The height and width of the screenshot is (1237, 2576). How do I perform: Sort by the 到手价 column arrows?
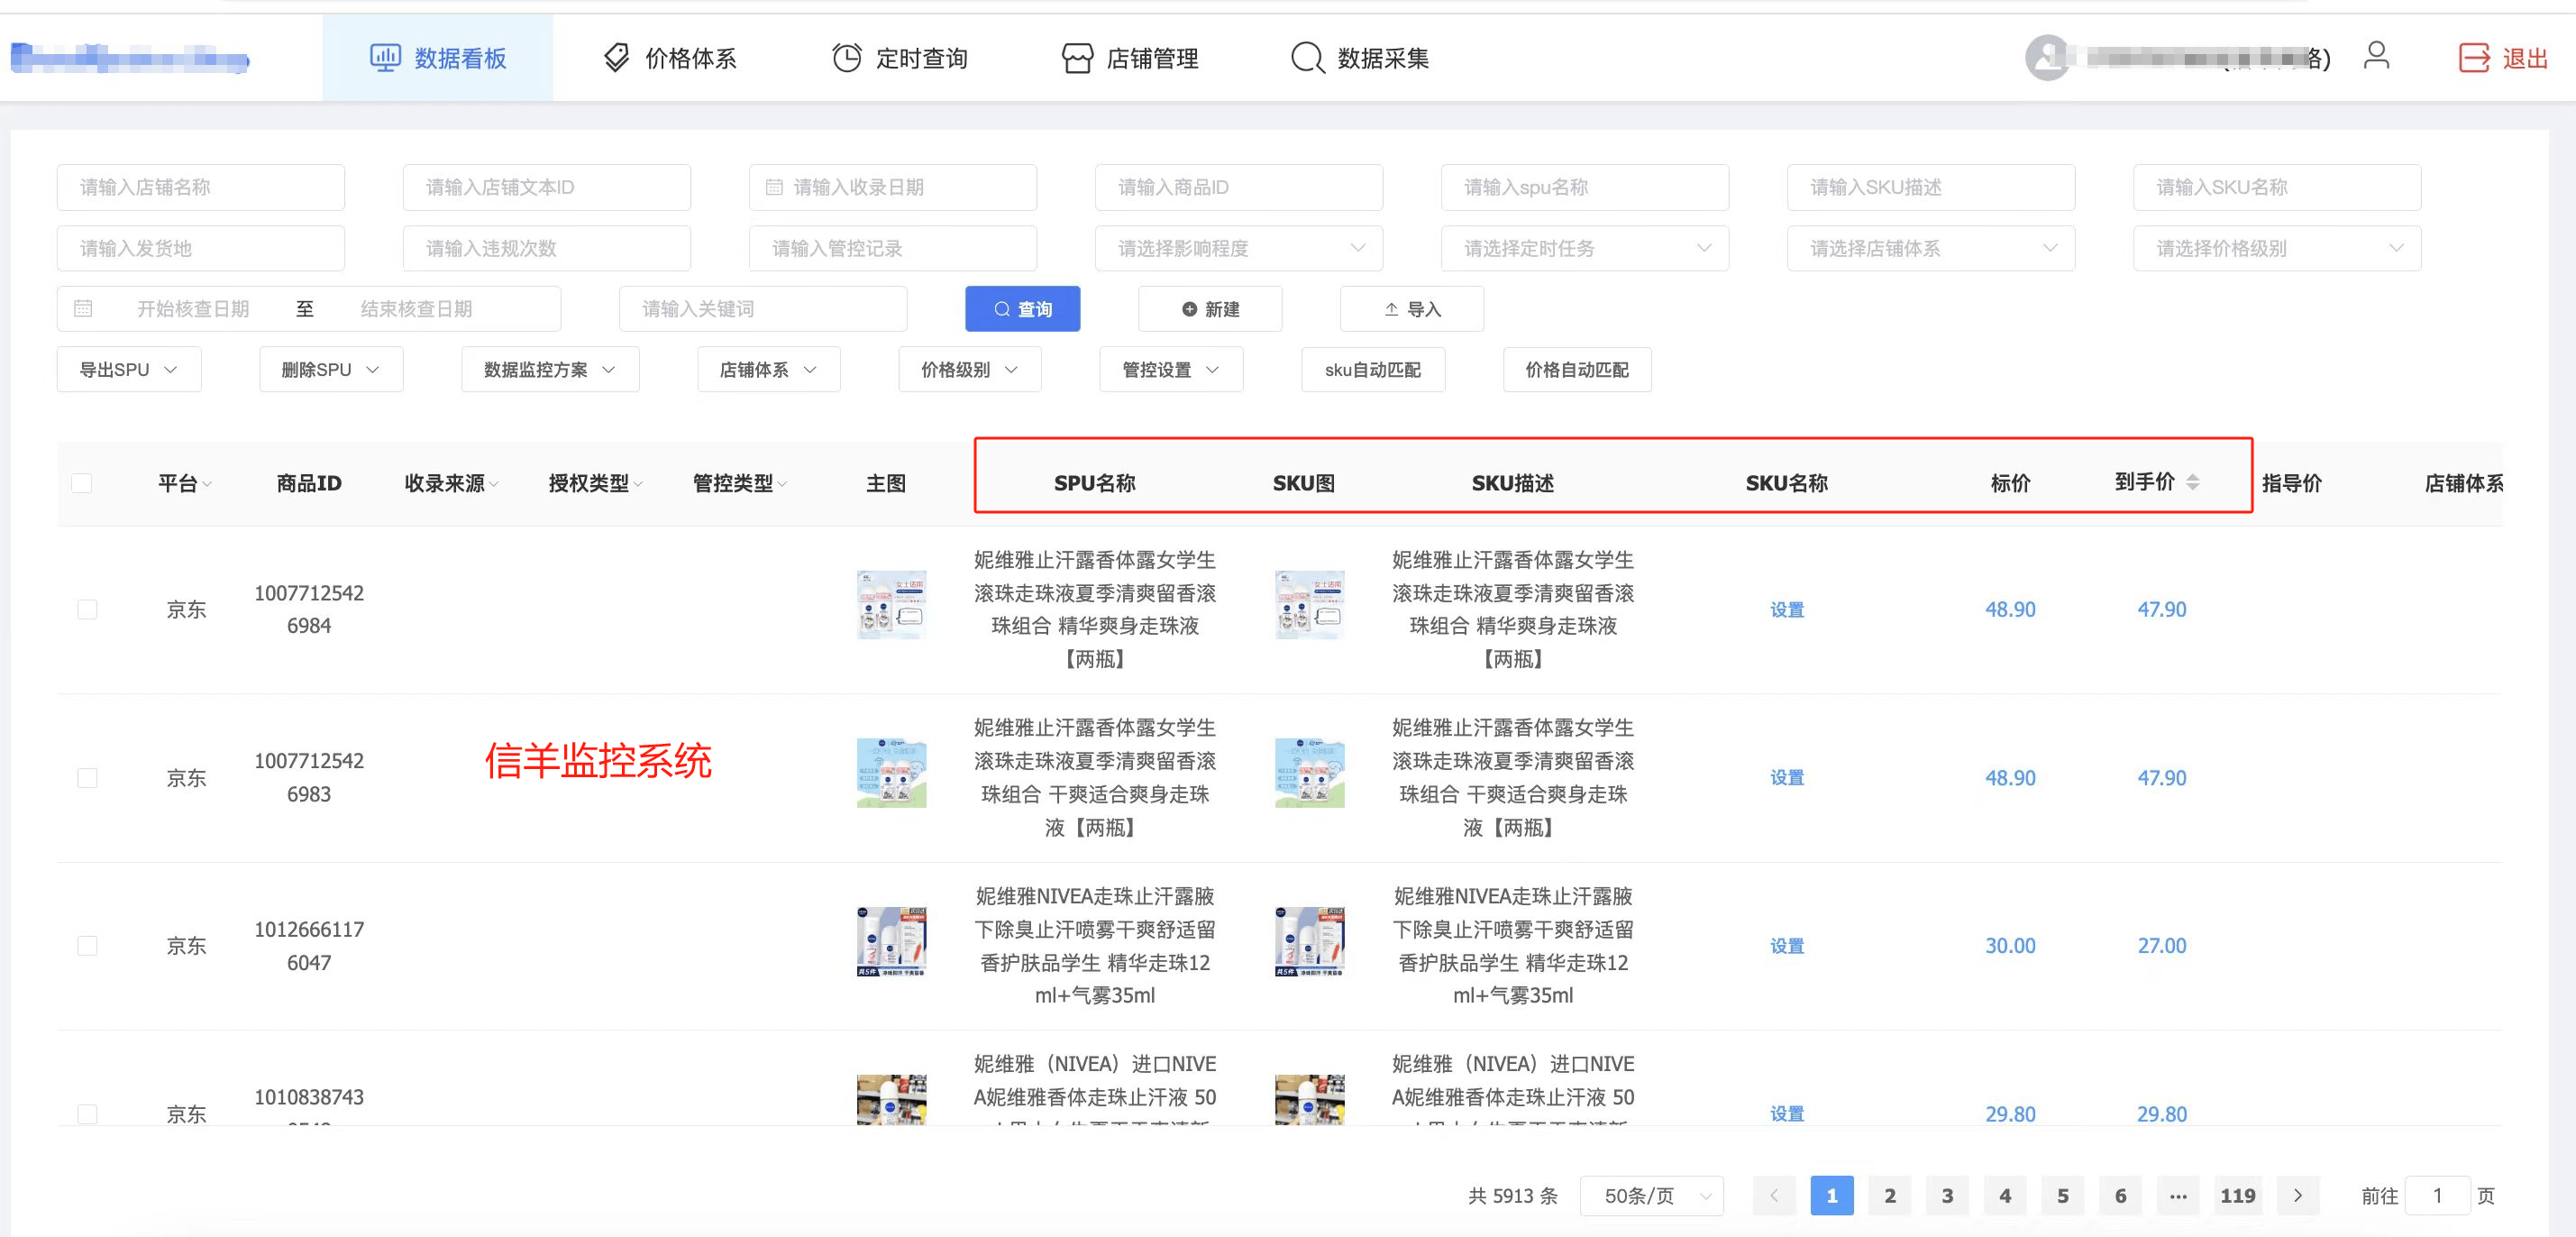tap(2193, 482)
